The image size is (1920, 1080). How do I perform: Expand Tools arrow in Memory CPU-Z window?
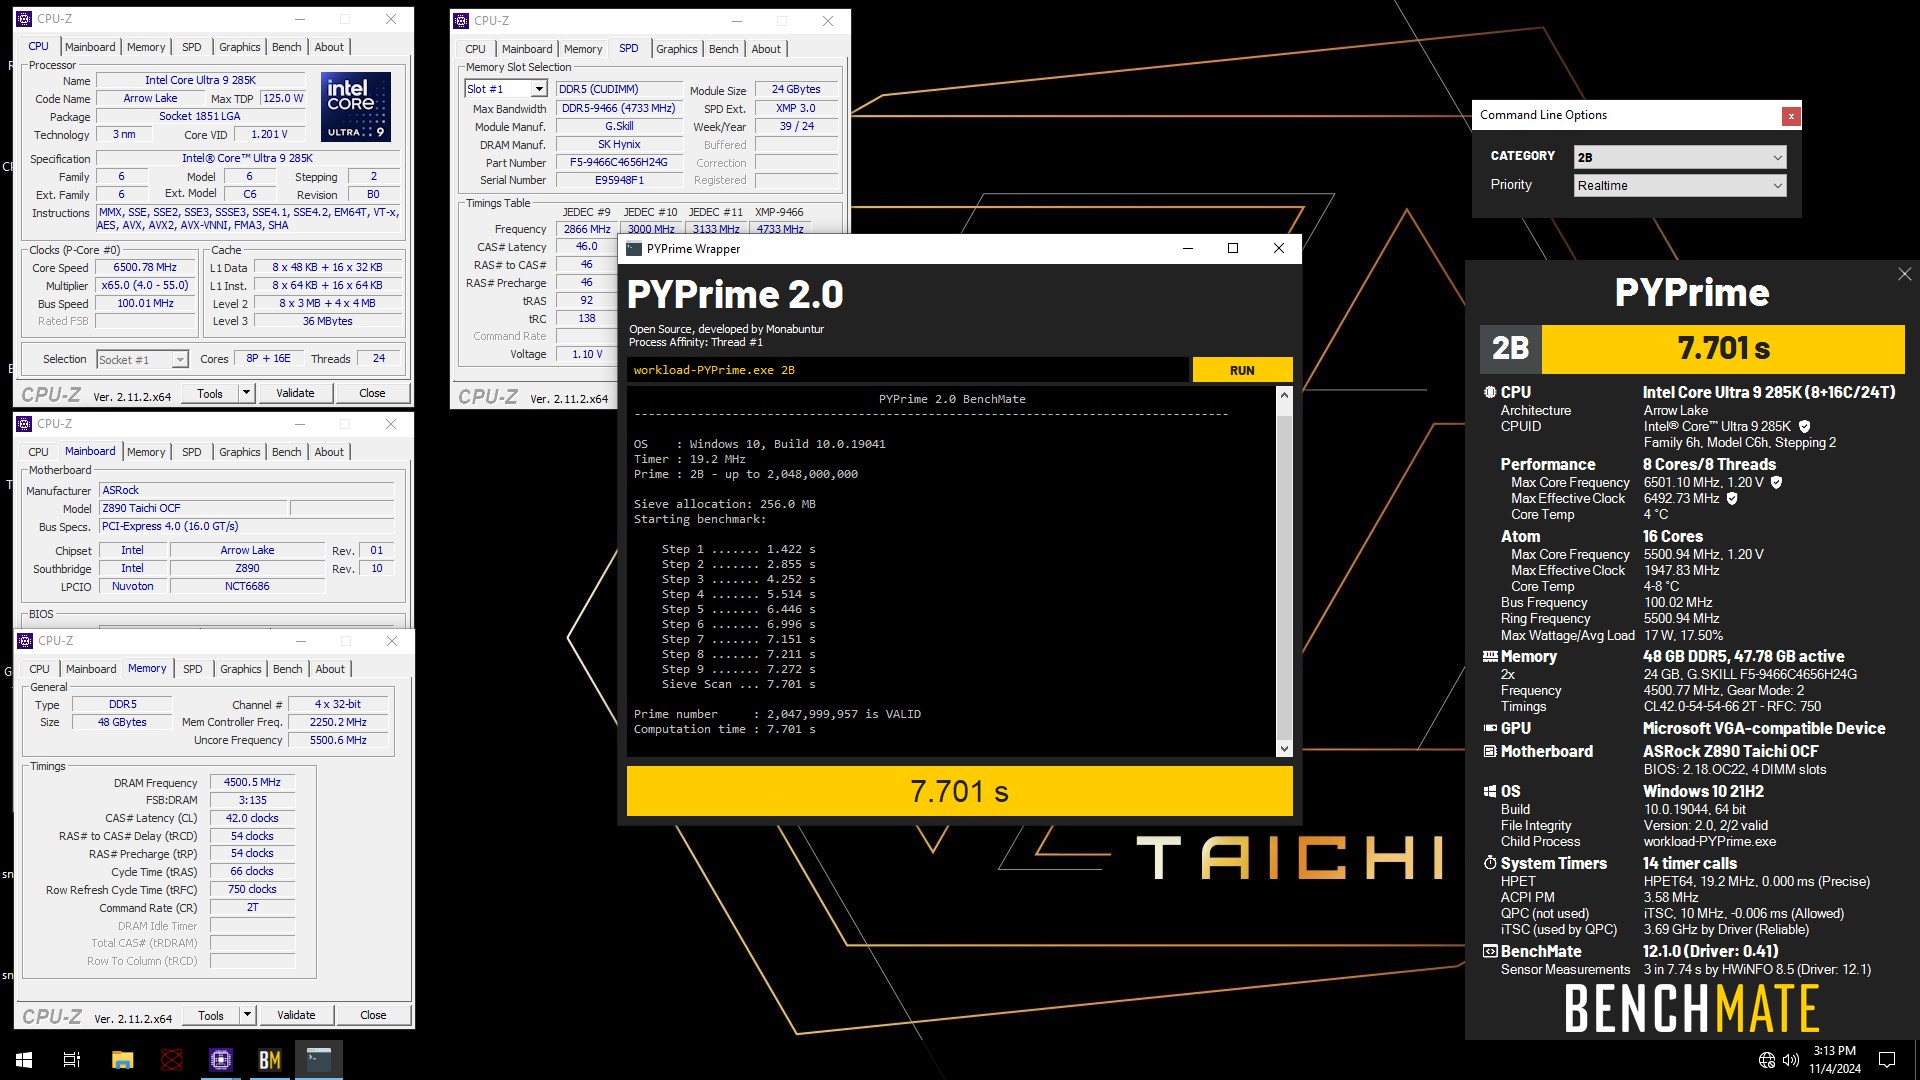247,1015
